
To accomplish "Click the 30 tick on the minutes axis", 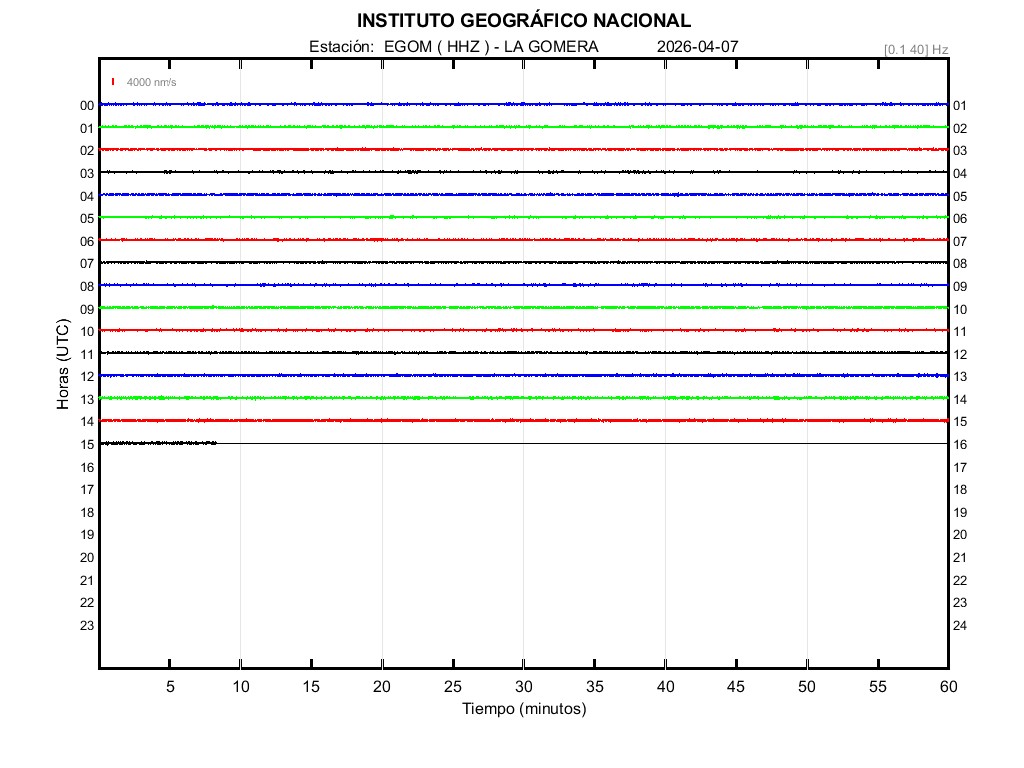I will click(523, 687).
